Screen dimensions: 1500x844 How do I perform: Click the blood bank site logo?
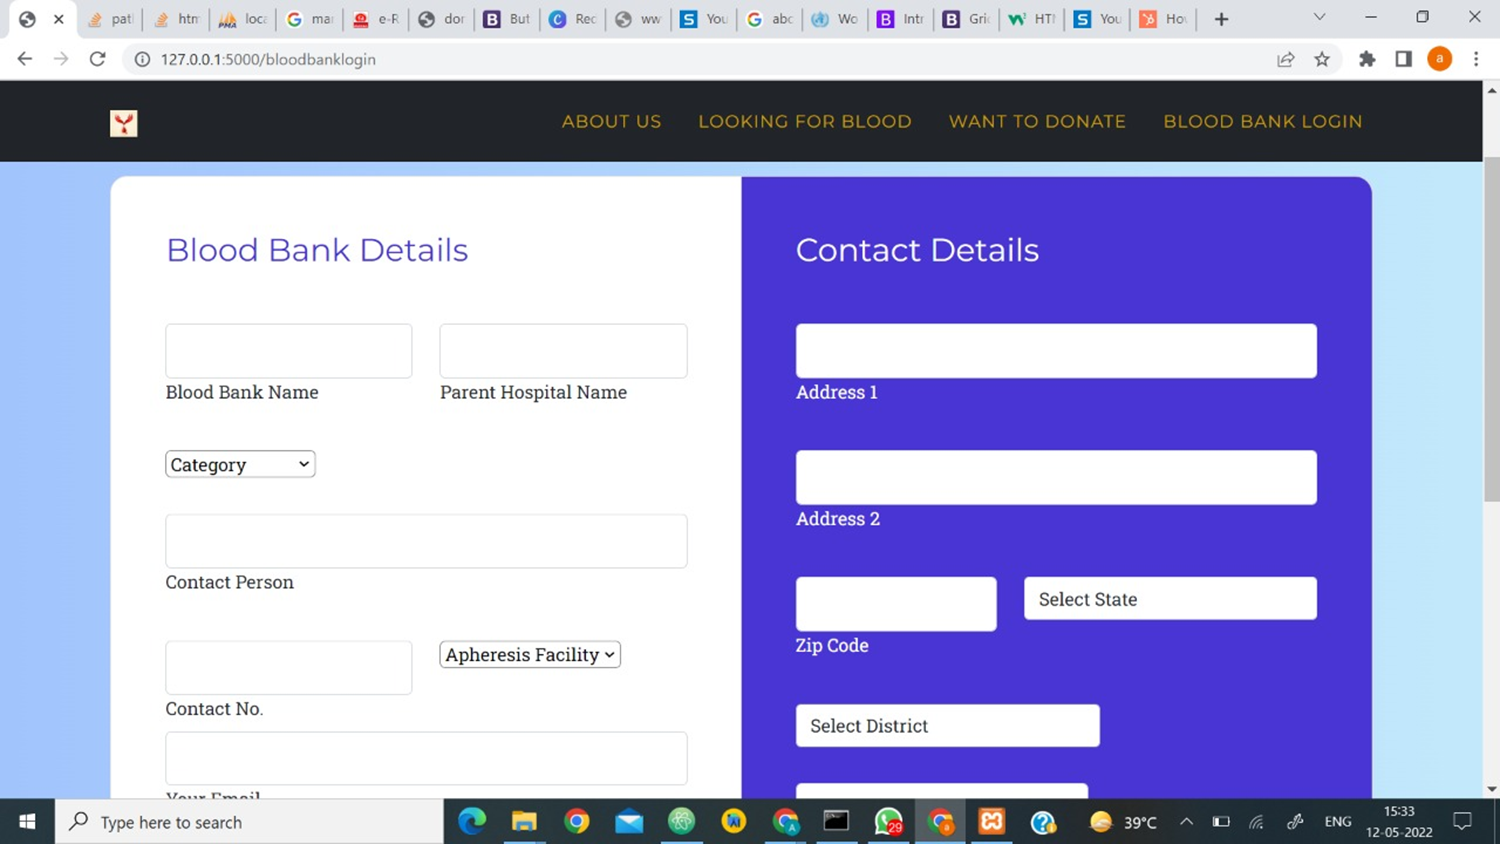pos(123,123)
